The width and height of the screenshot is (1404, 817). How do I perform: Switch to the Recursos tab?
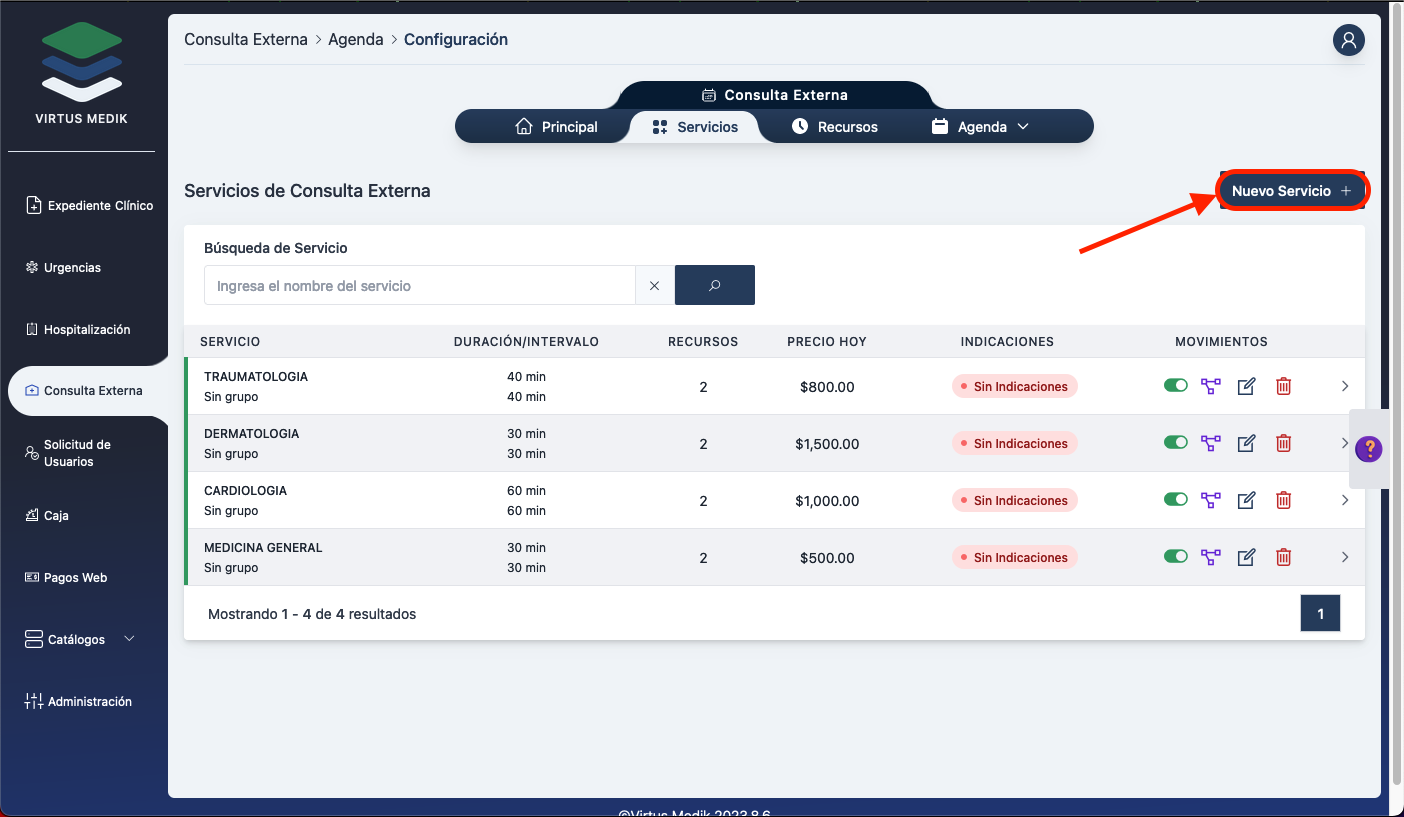coord(834,127)
